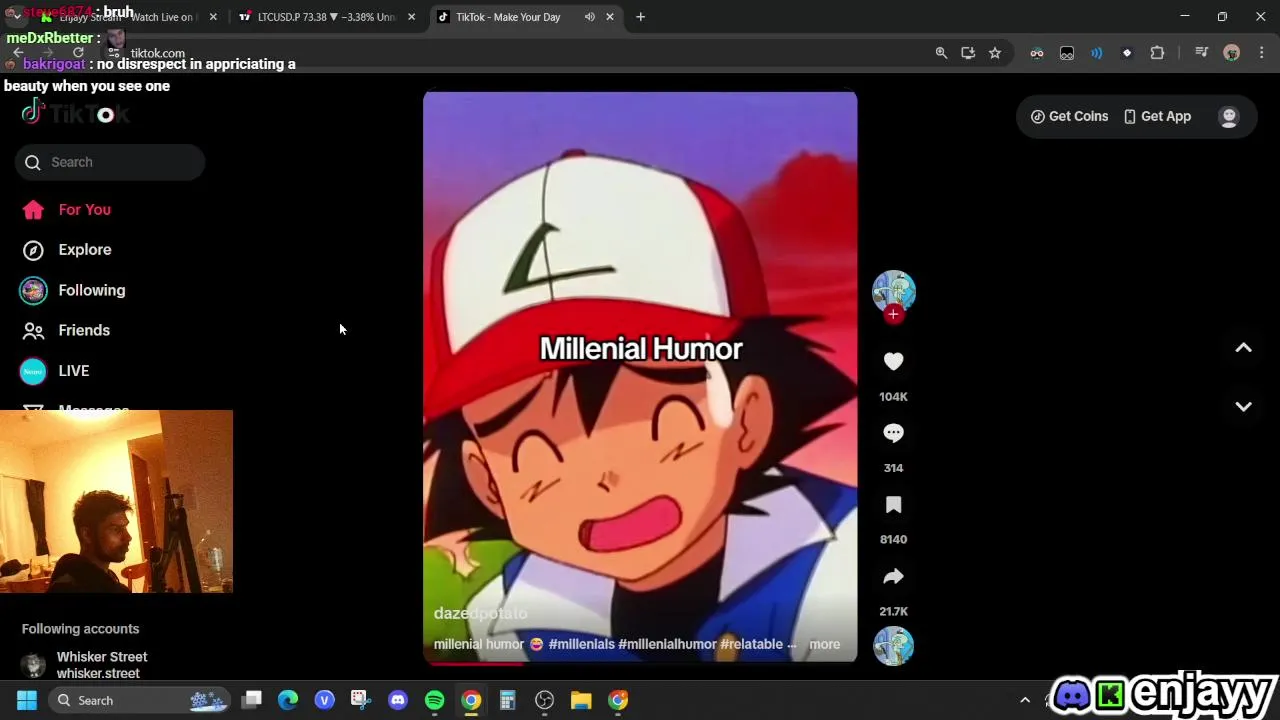Open the glasses-face extension icon
Screen dimensions: 1280x720
pos(1037,53)
